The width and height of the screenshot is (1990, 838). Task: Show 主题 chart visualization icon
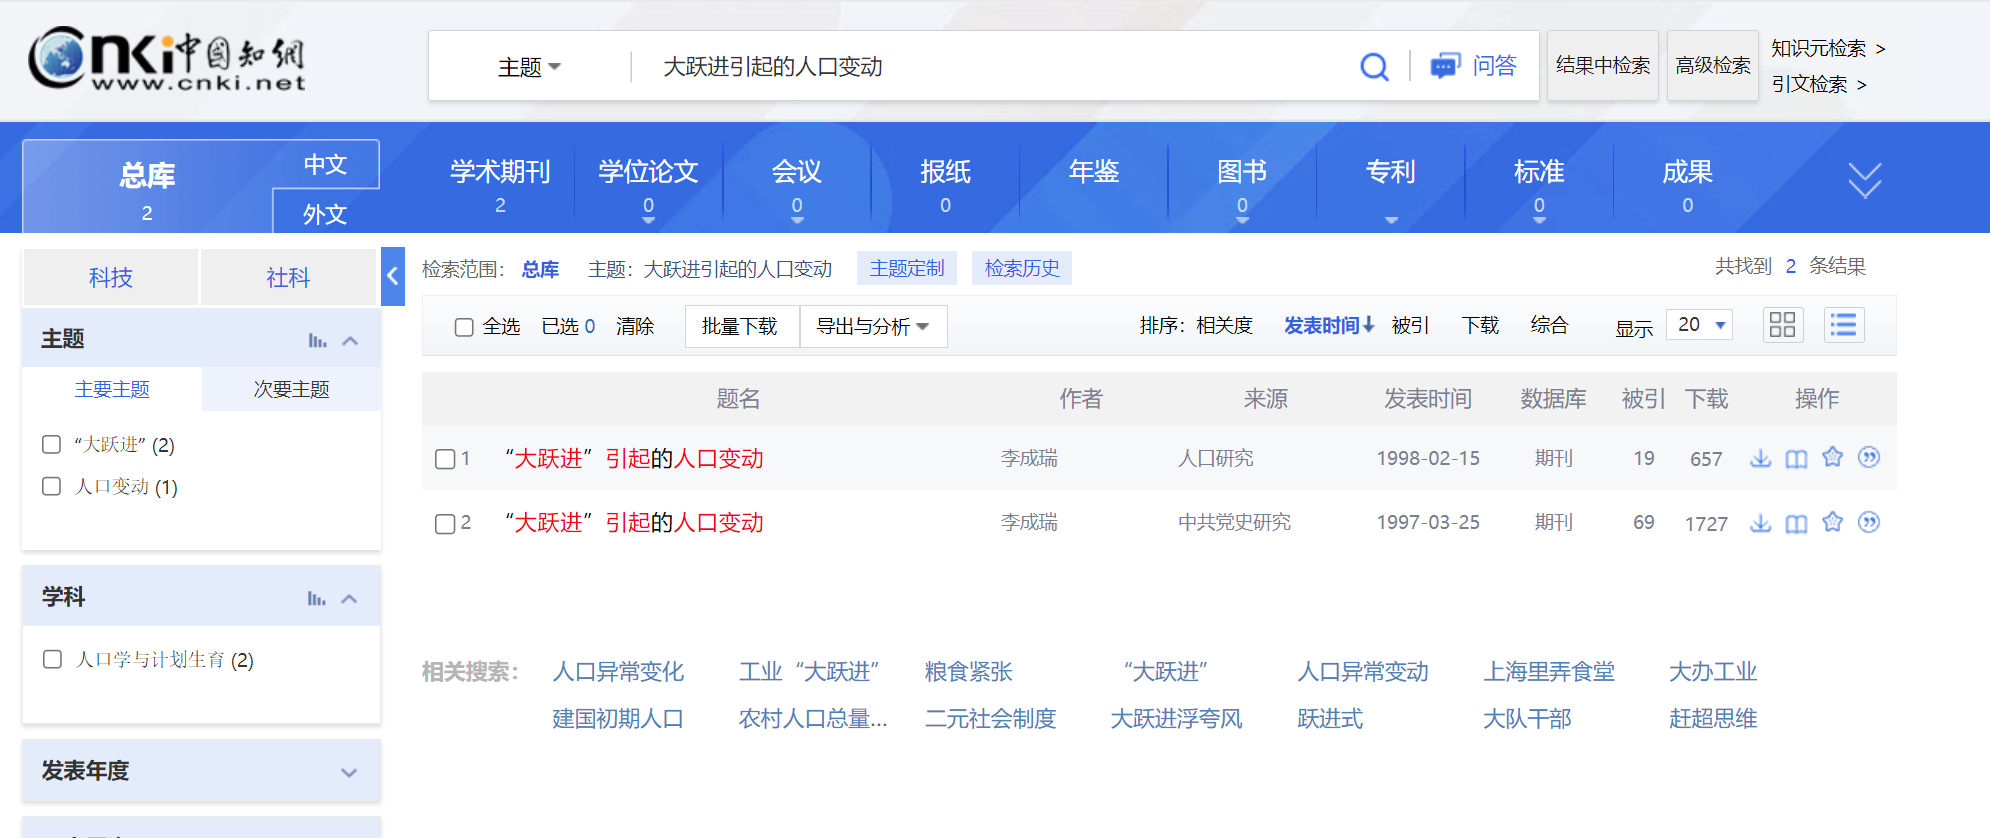pyautogui.click(x=317, y=340)
